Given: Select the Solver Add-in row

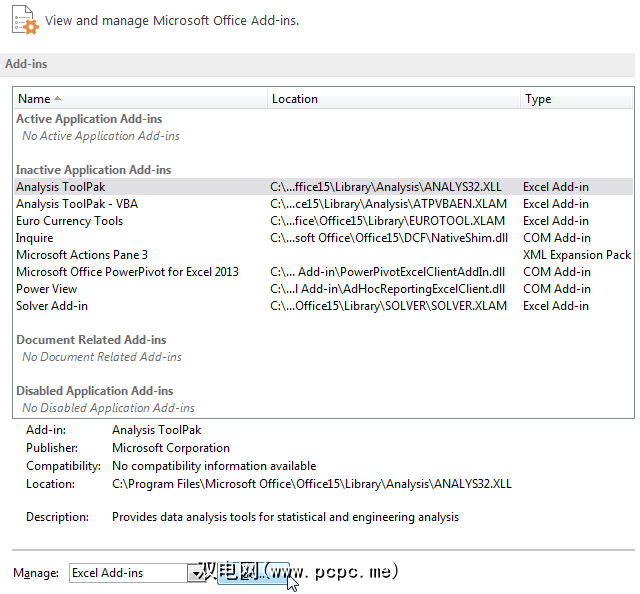Looking at the screenshot, I should click(52, 306).
